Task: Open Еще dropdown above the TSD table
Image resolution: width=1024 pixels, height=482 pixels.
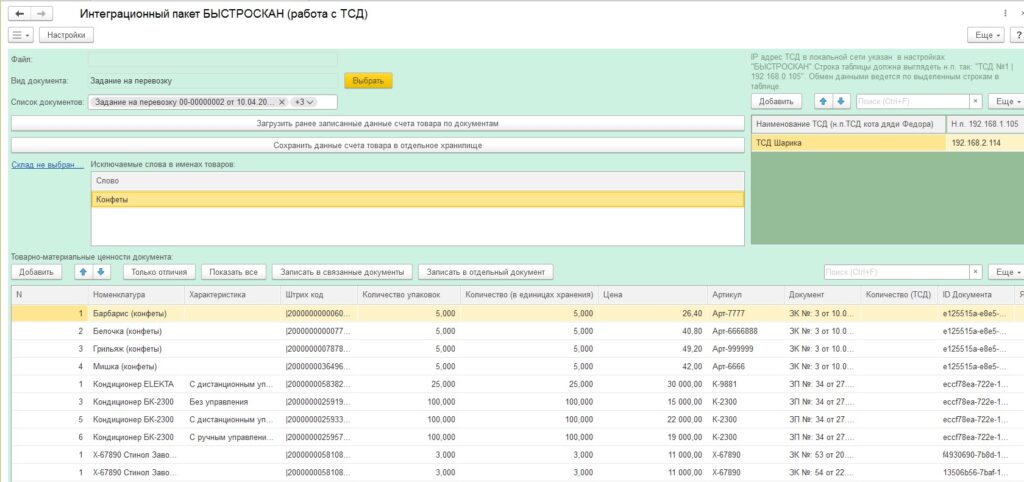Action: pyautogui.click(x=1004, y=101)
